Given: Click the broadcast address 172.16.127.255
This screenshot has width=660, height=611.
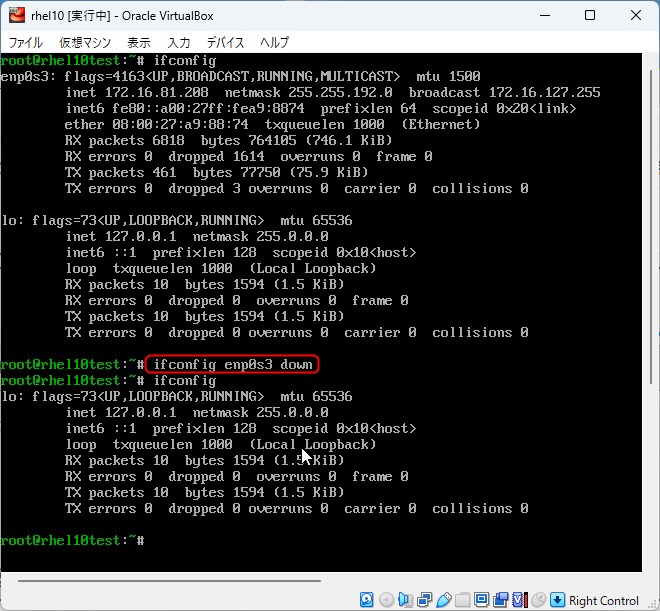Looking at the screenshot, I should (544, 93).
